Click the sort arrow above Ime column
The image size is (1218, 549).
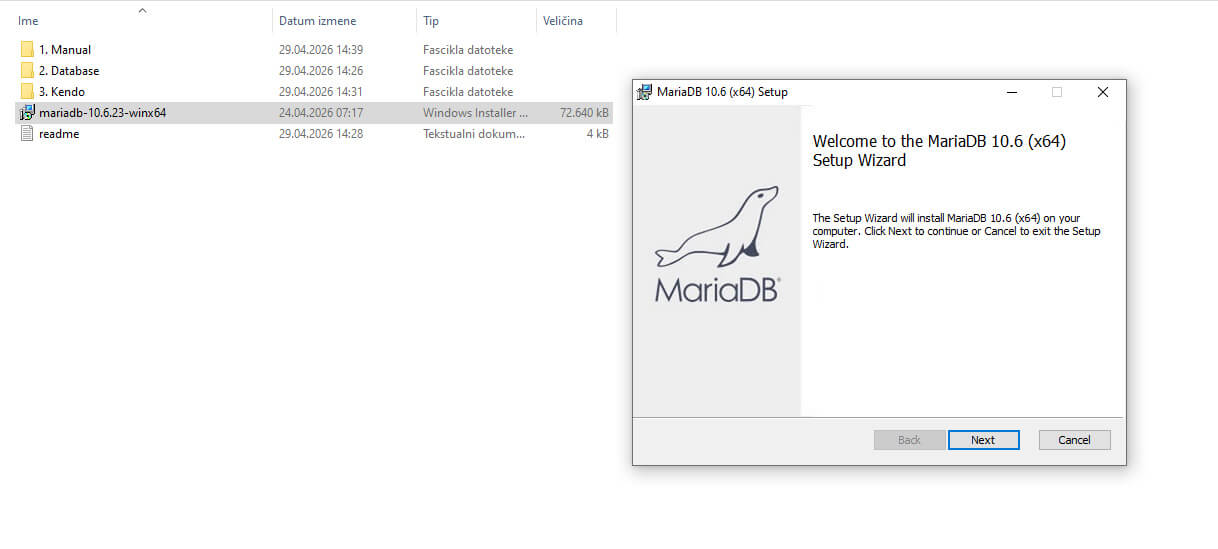[x=142, y=10]
